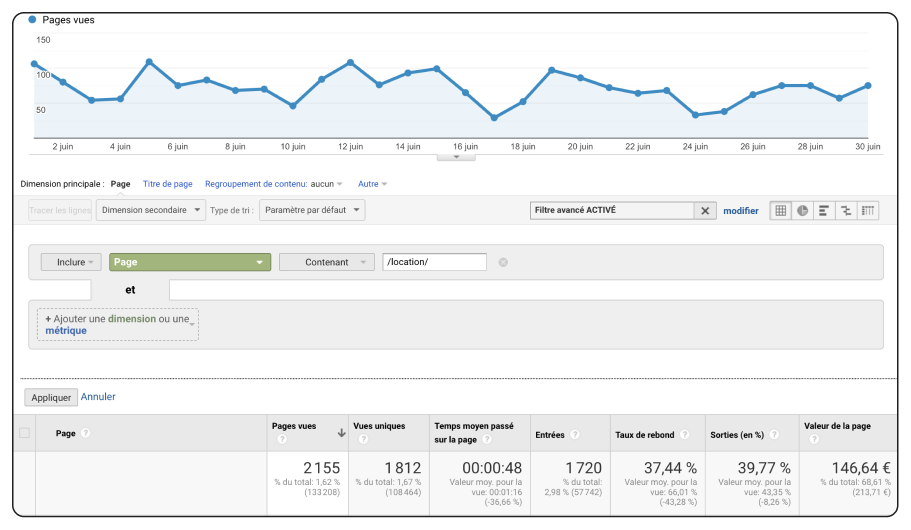
Task: Open help for Vues uniques column
Action: pos(363,439)
